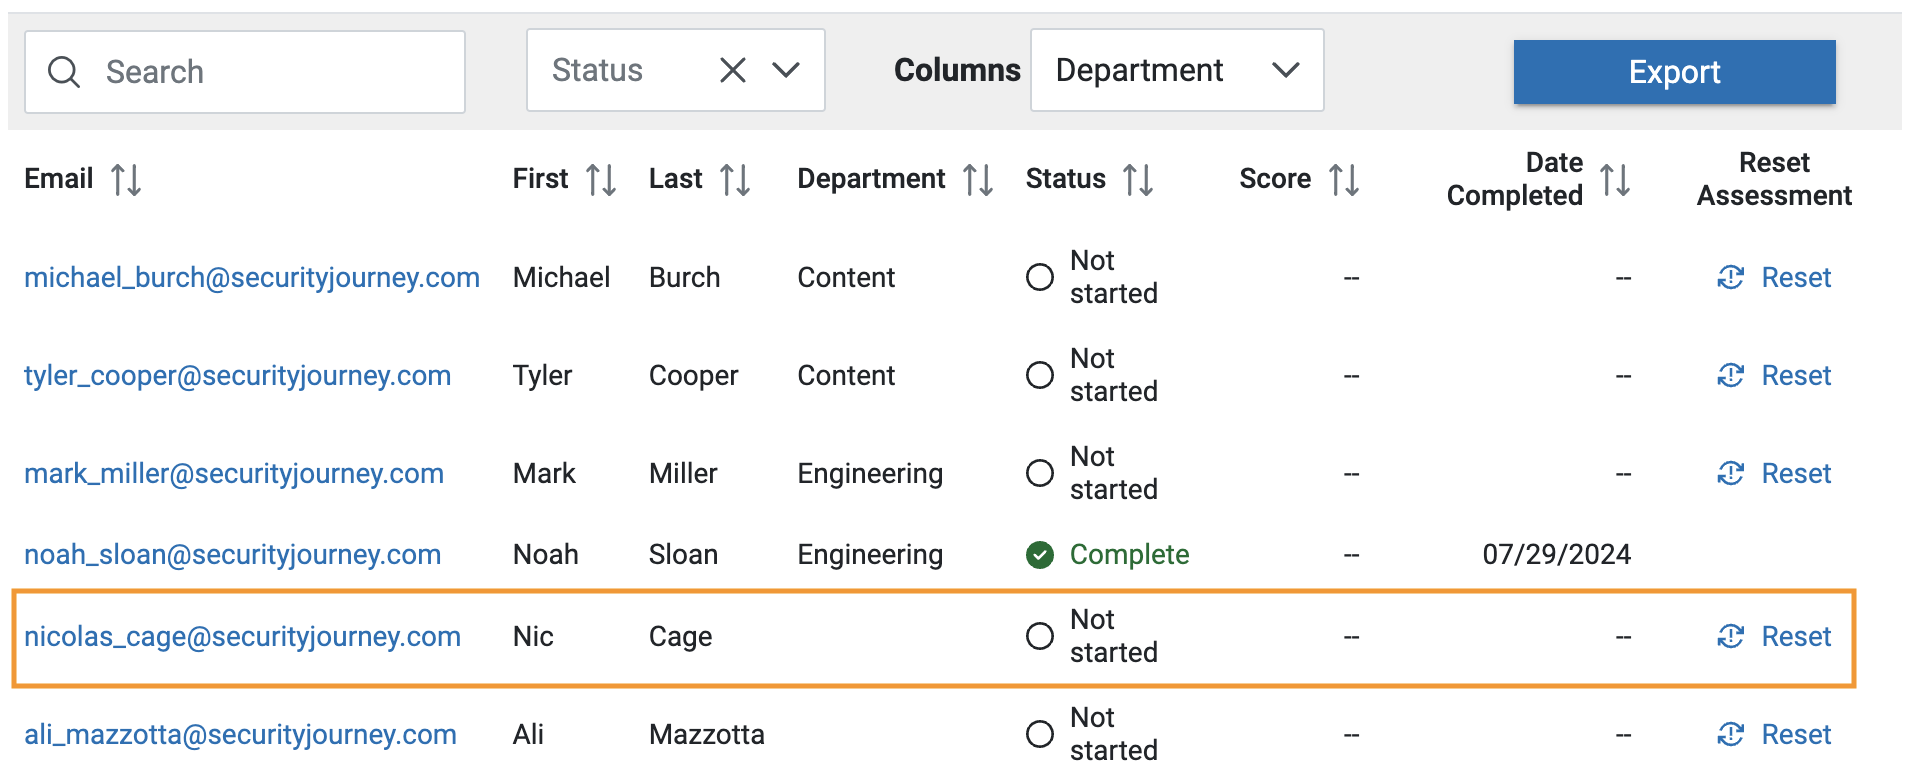
Task: Click Noah Sloan's green Complete checkmark
Action: 1040,555
